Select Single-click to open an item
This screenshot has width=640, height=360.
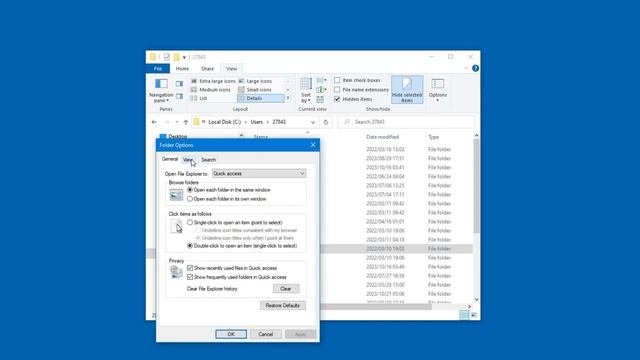pos(190,222)
